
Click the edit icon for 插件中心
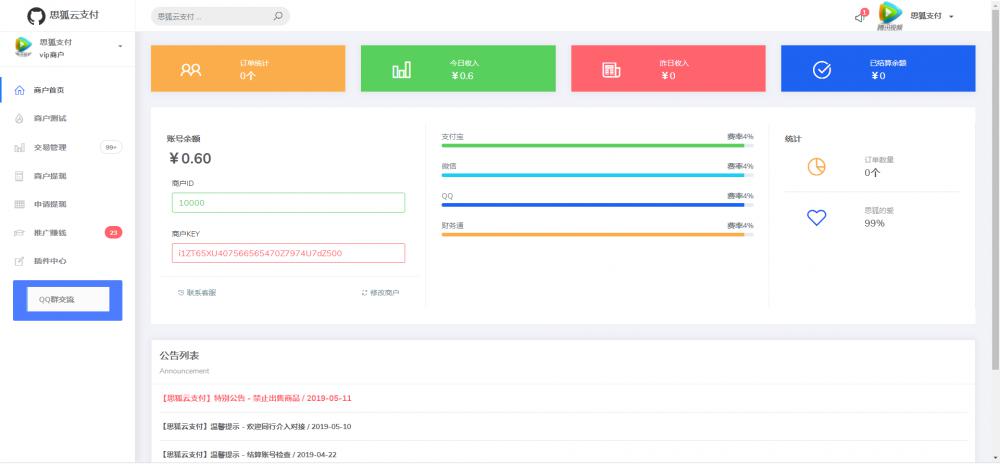pyautogui.click(x=19, y=261)
